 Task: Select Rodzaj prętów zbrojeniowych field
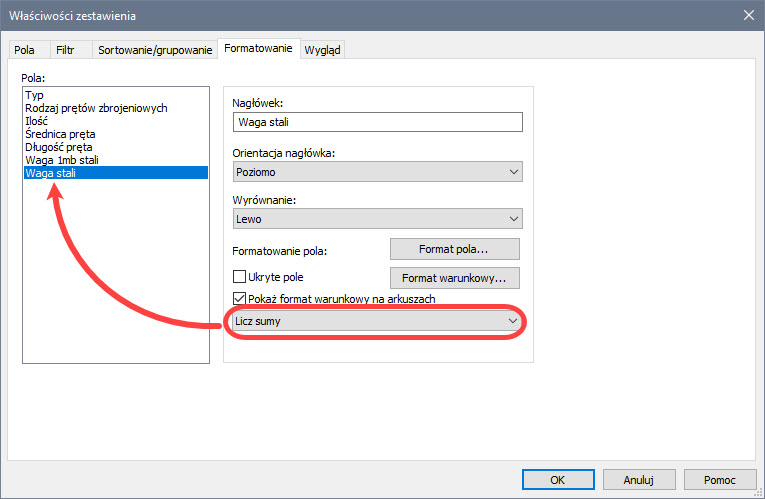96,108
